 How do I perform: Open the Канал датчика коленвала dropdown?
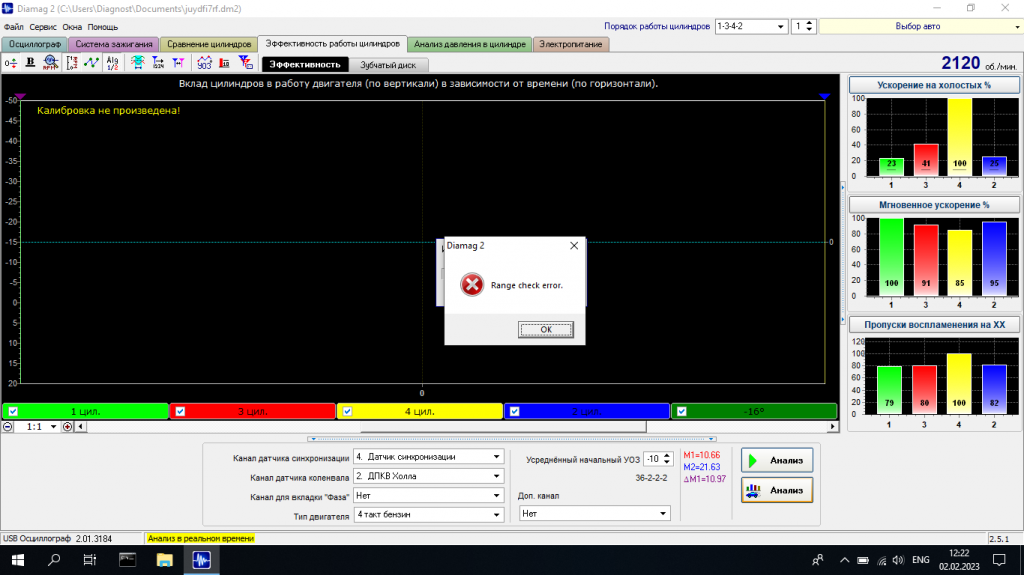(428, 476)
